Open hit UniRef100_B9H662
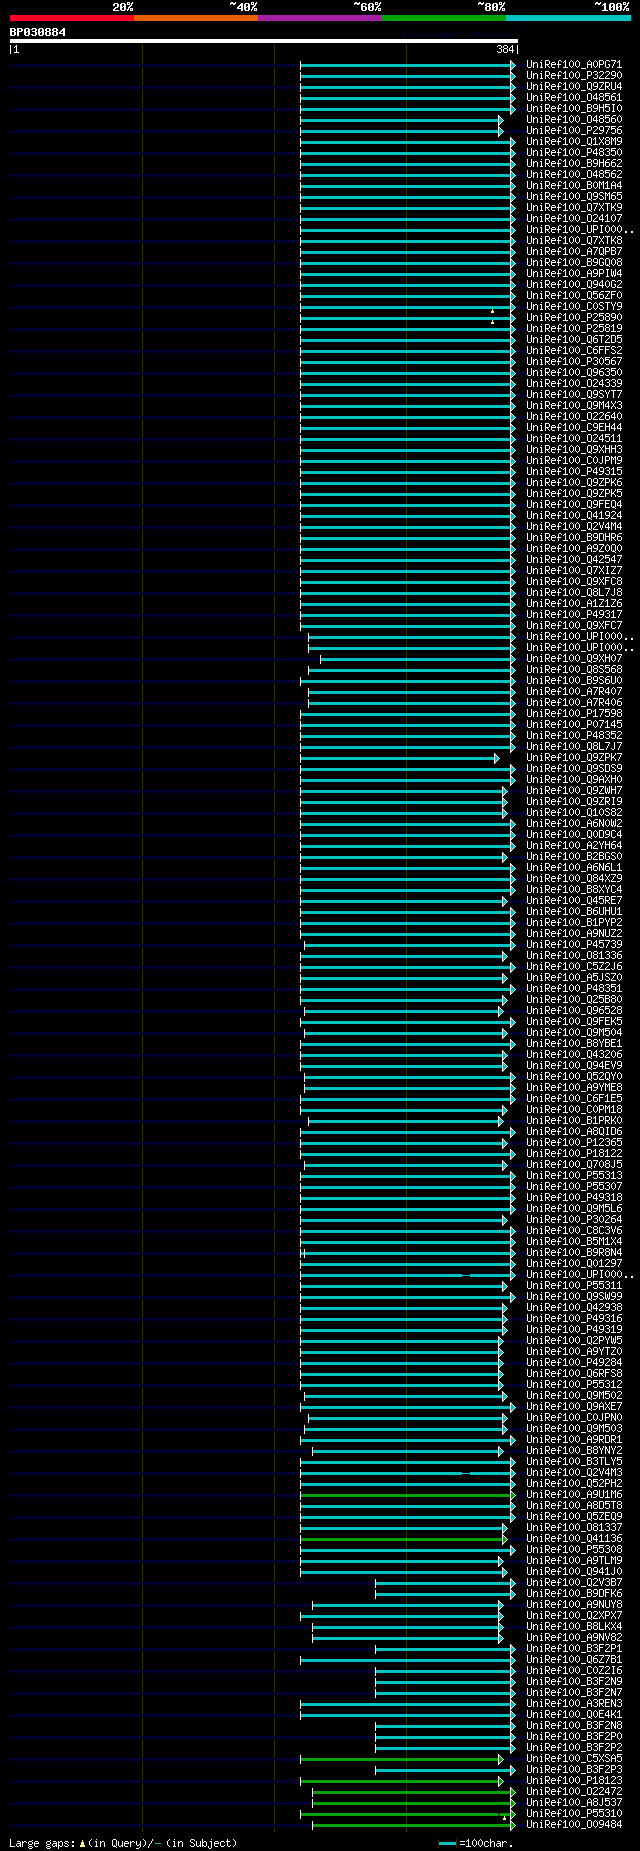This screenshot has height=1851, width=640. (574, 163)
